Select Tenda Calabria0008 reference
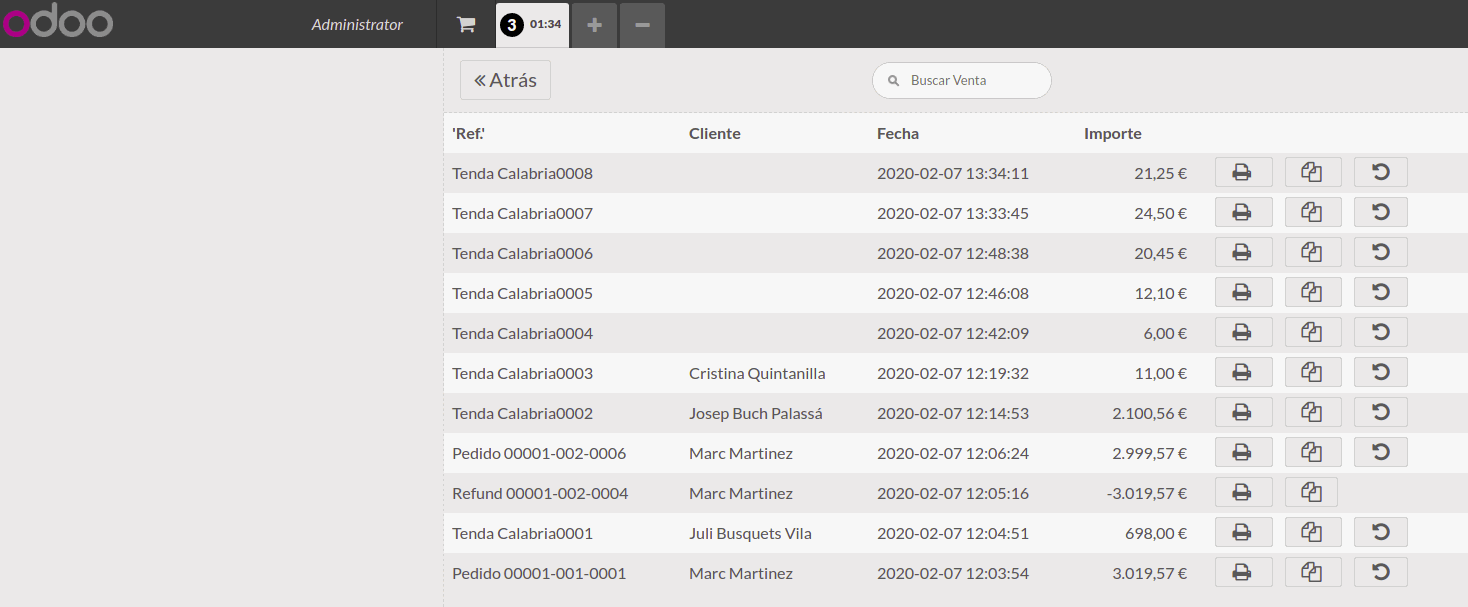The height and width of the screenshot is (607, 1468). pyautogui.click(x=522, y=173)
